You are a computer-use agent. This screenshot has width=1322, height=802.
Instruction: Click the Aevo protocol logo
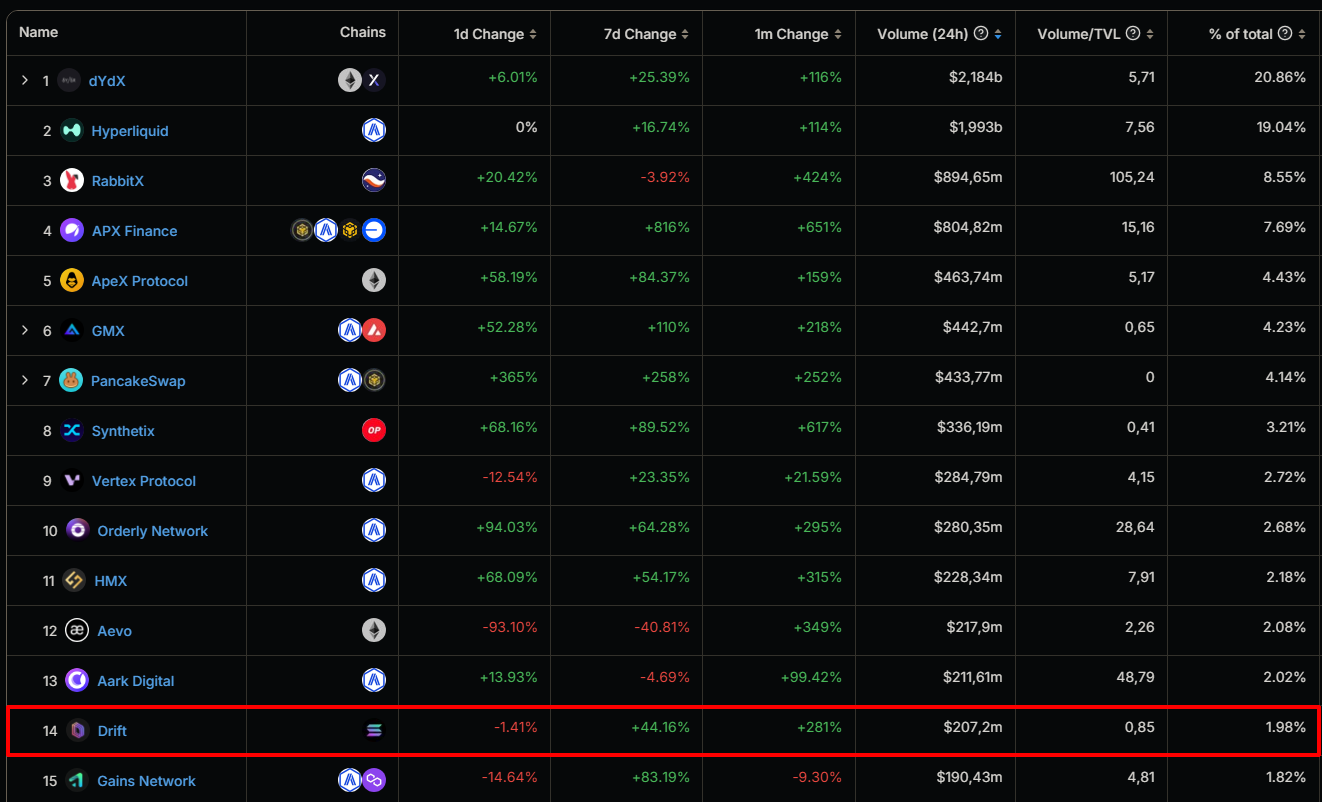coord(76,630)
